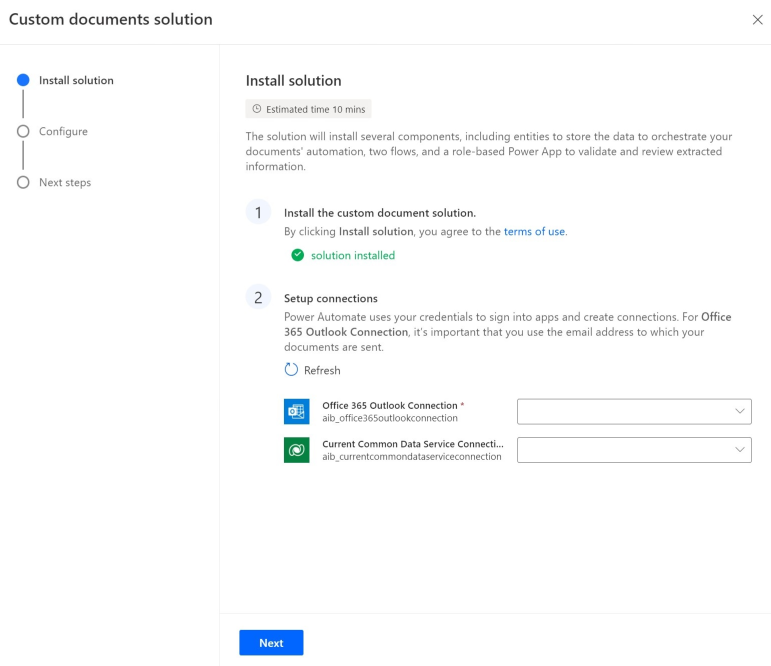
Task: Select the Install solution step indicator
Action: (x=23, y=80)
